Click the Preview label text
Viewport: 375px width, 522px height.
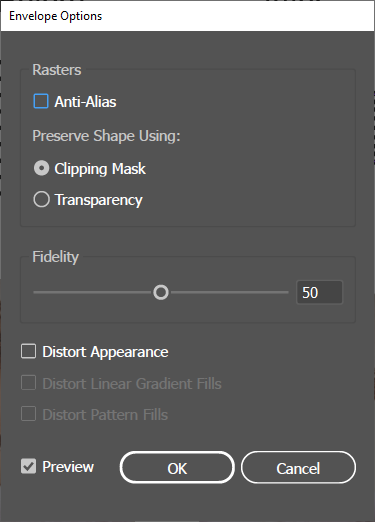68,467
